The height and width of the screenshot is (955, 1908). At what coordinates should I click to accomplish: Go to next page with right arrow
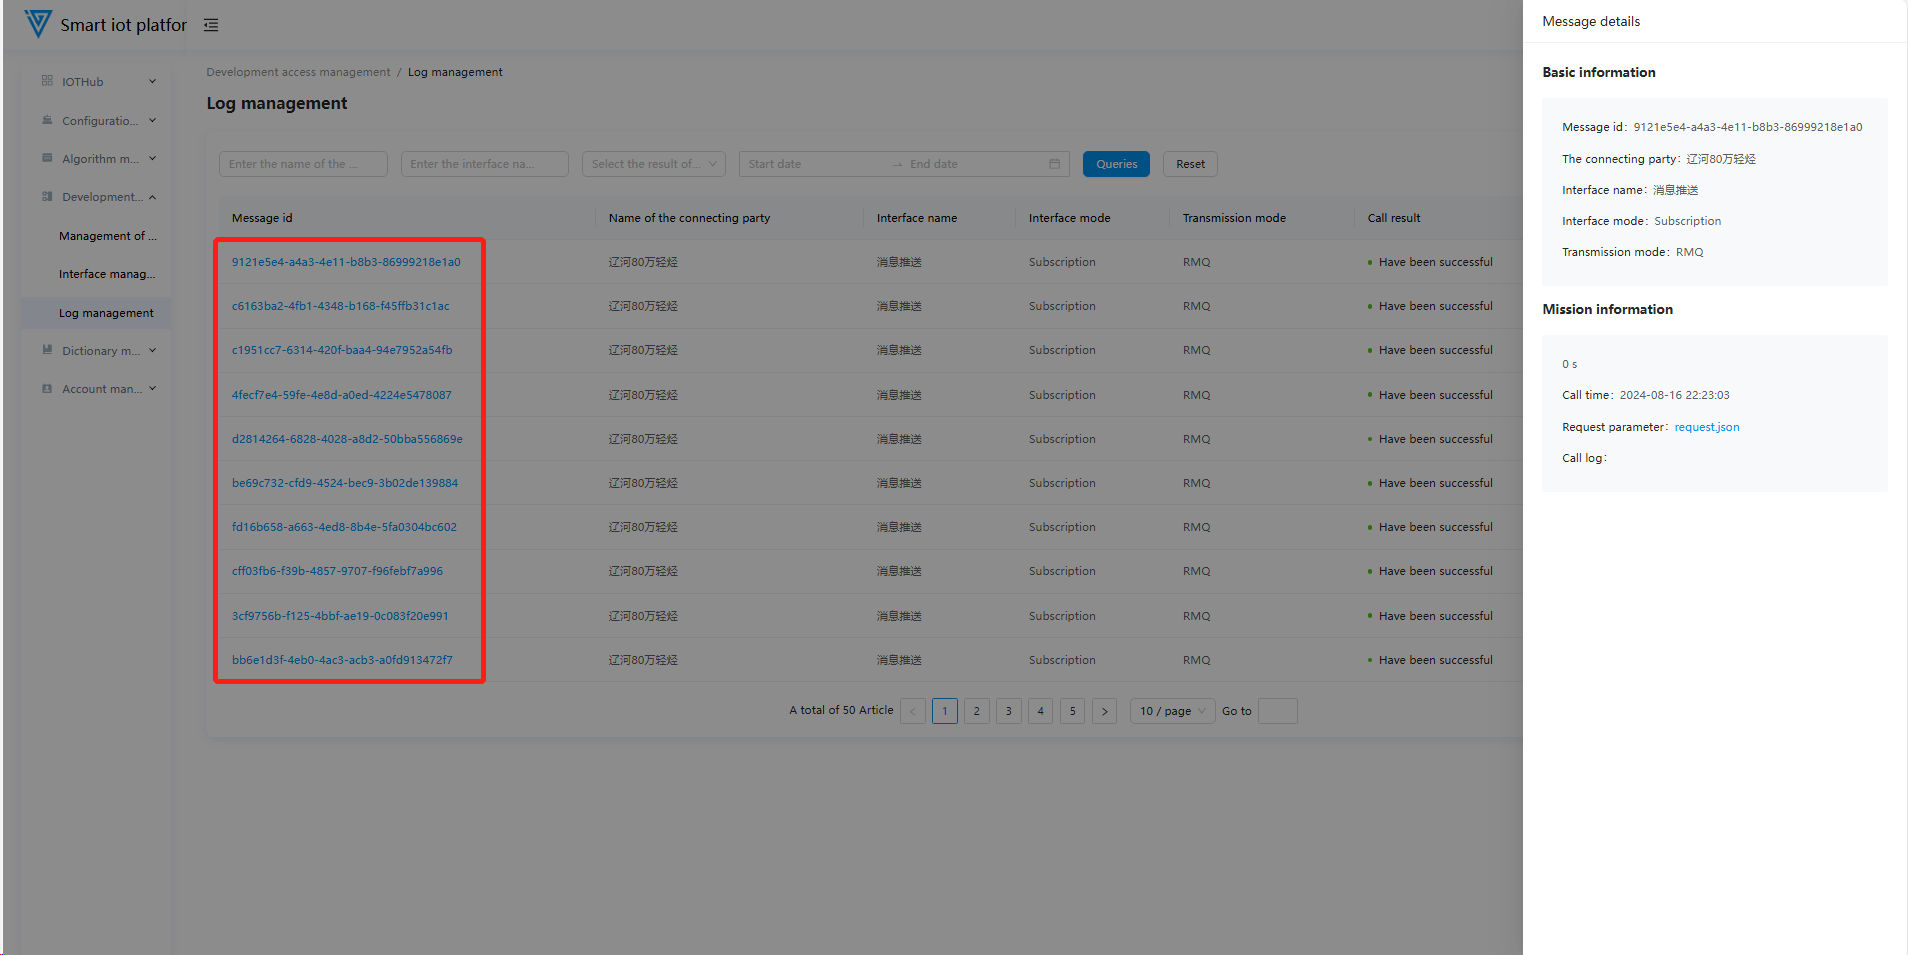click(1104, 711)
